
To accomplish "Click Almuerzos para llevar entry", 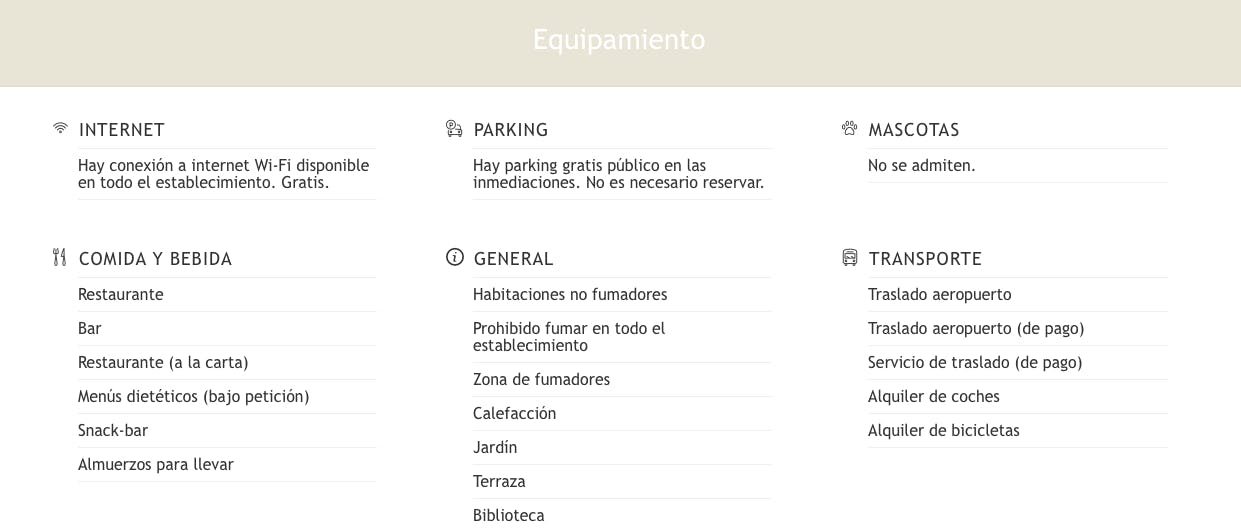I will 156,464.
